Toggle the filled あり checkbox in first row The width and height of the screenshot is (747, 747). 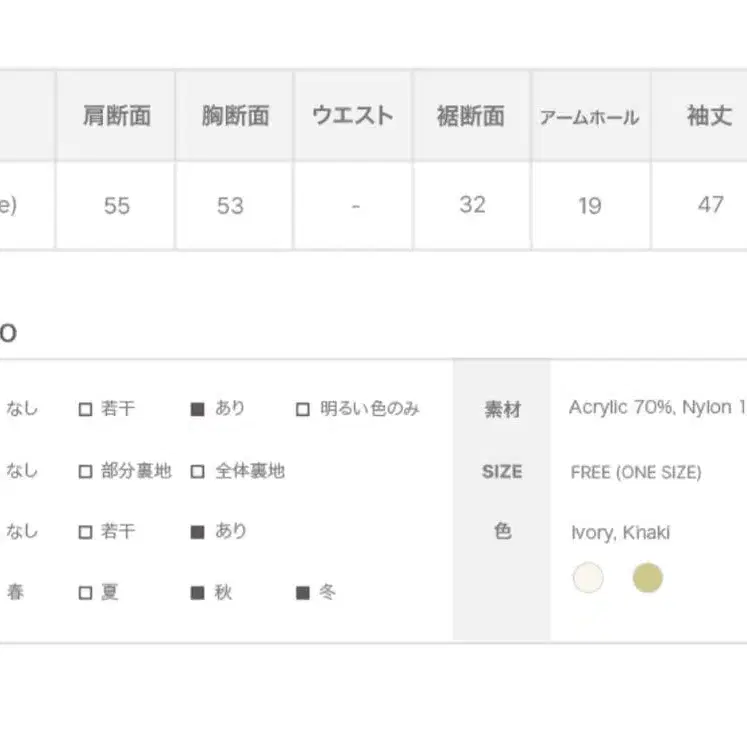[198, 409]
